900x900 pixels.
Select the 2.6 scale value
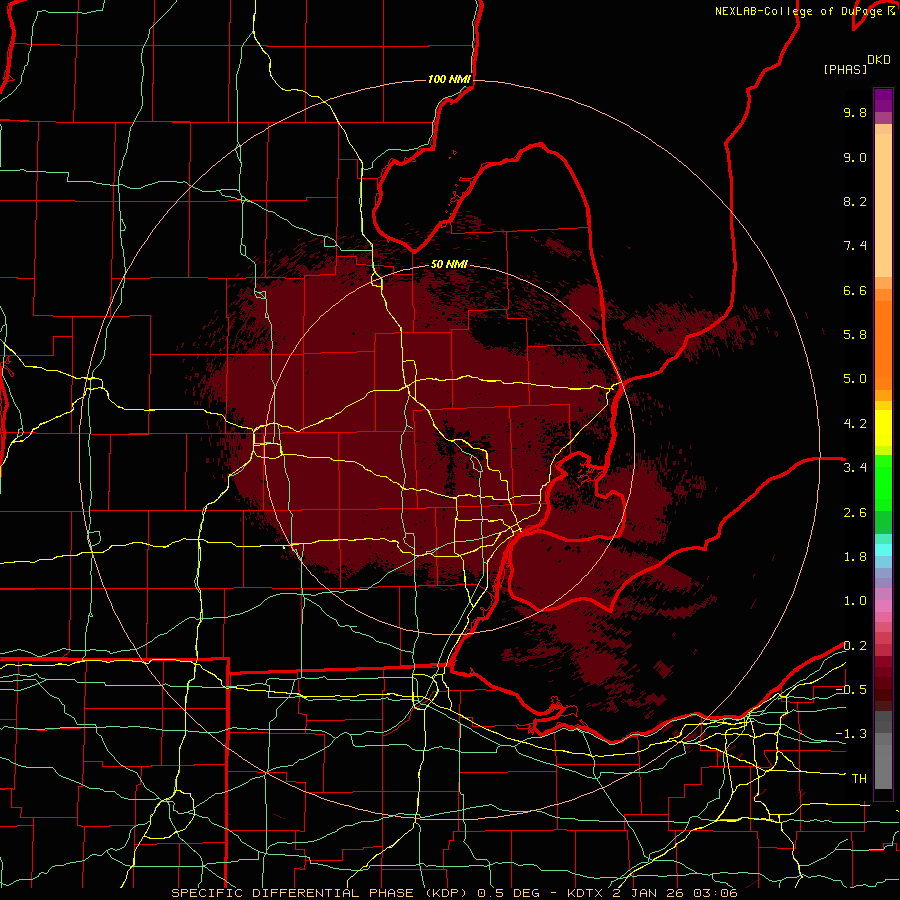click(855, 512)
